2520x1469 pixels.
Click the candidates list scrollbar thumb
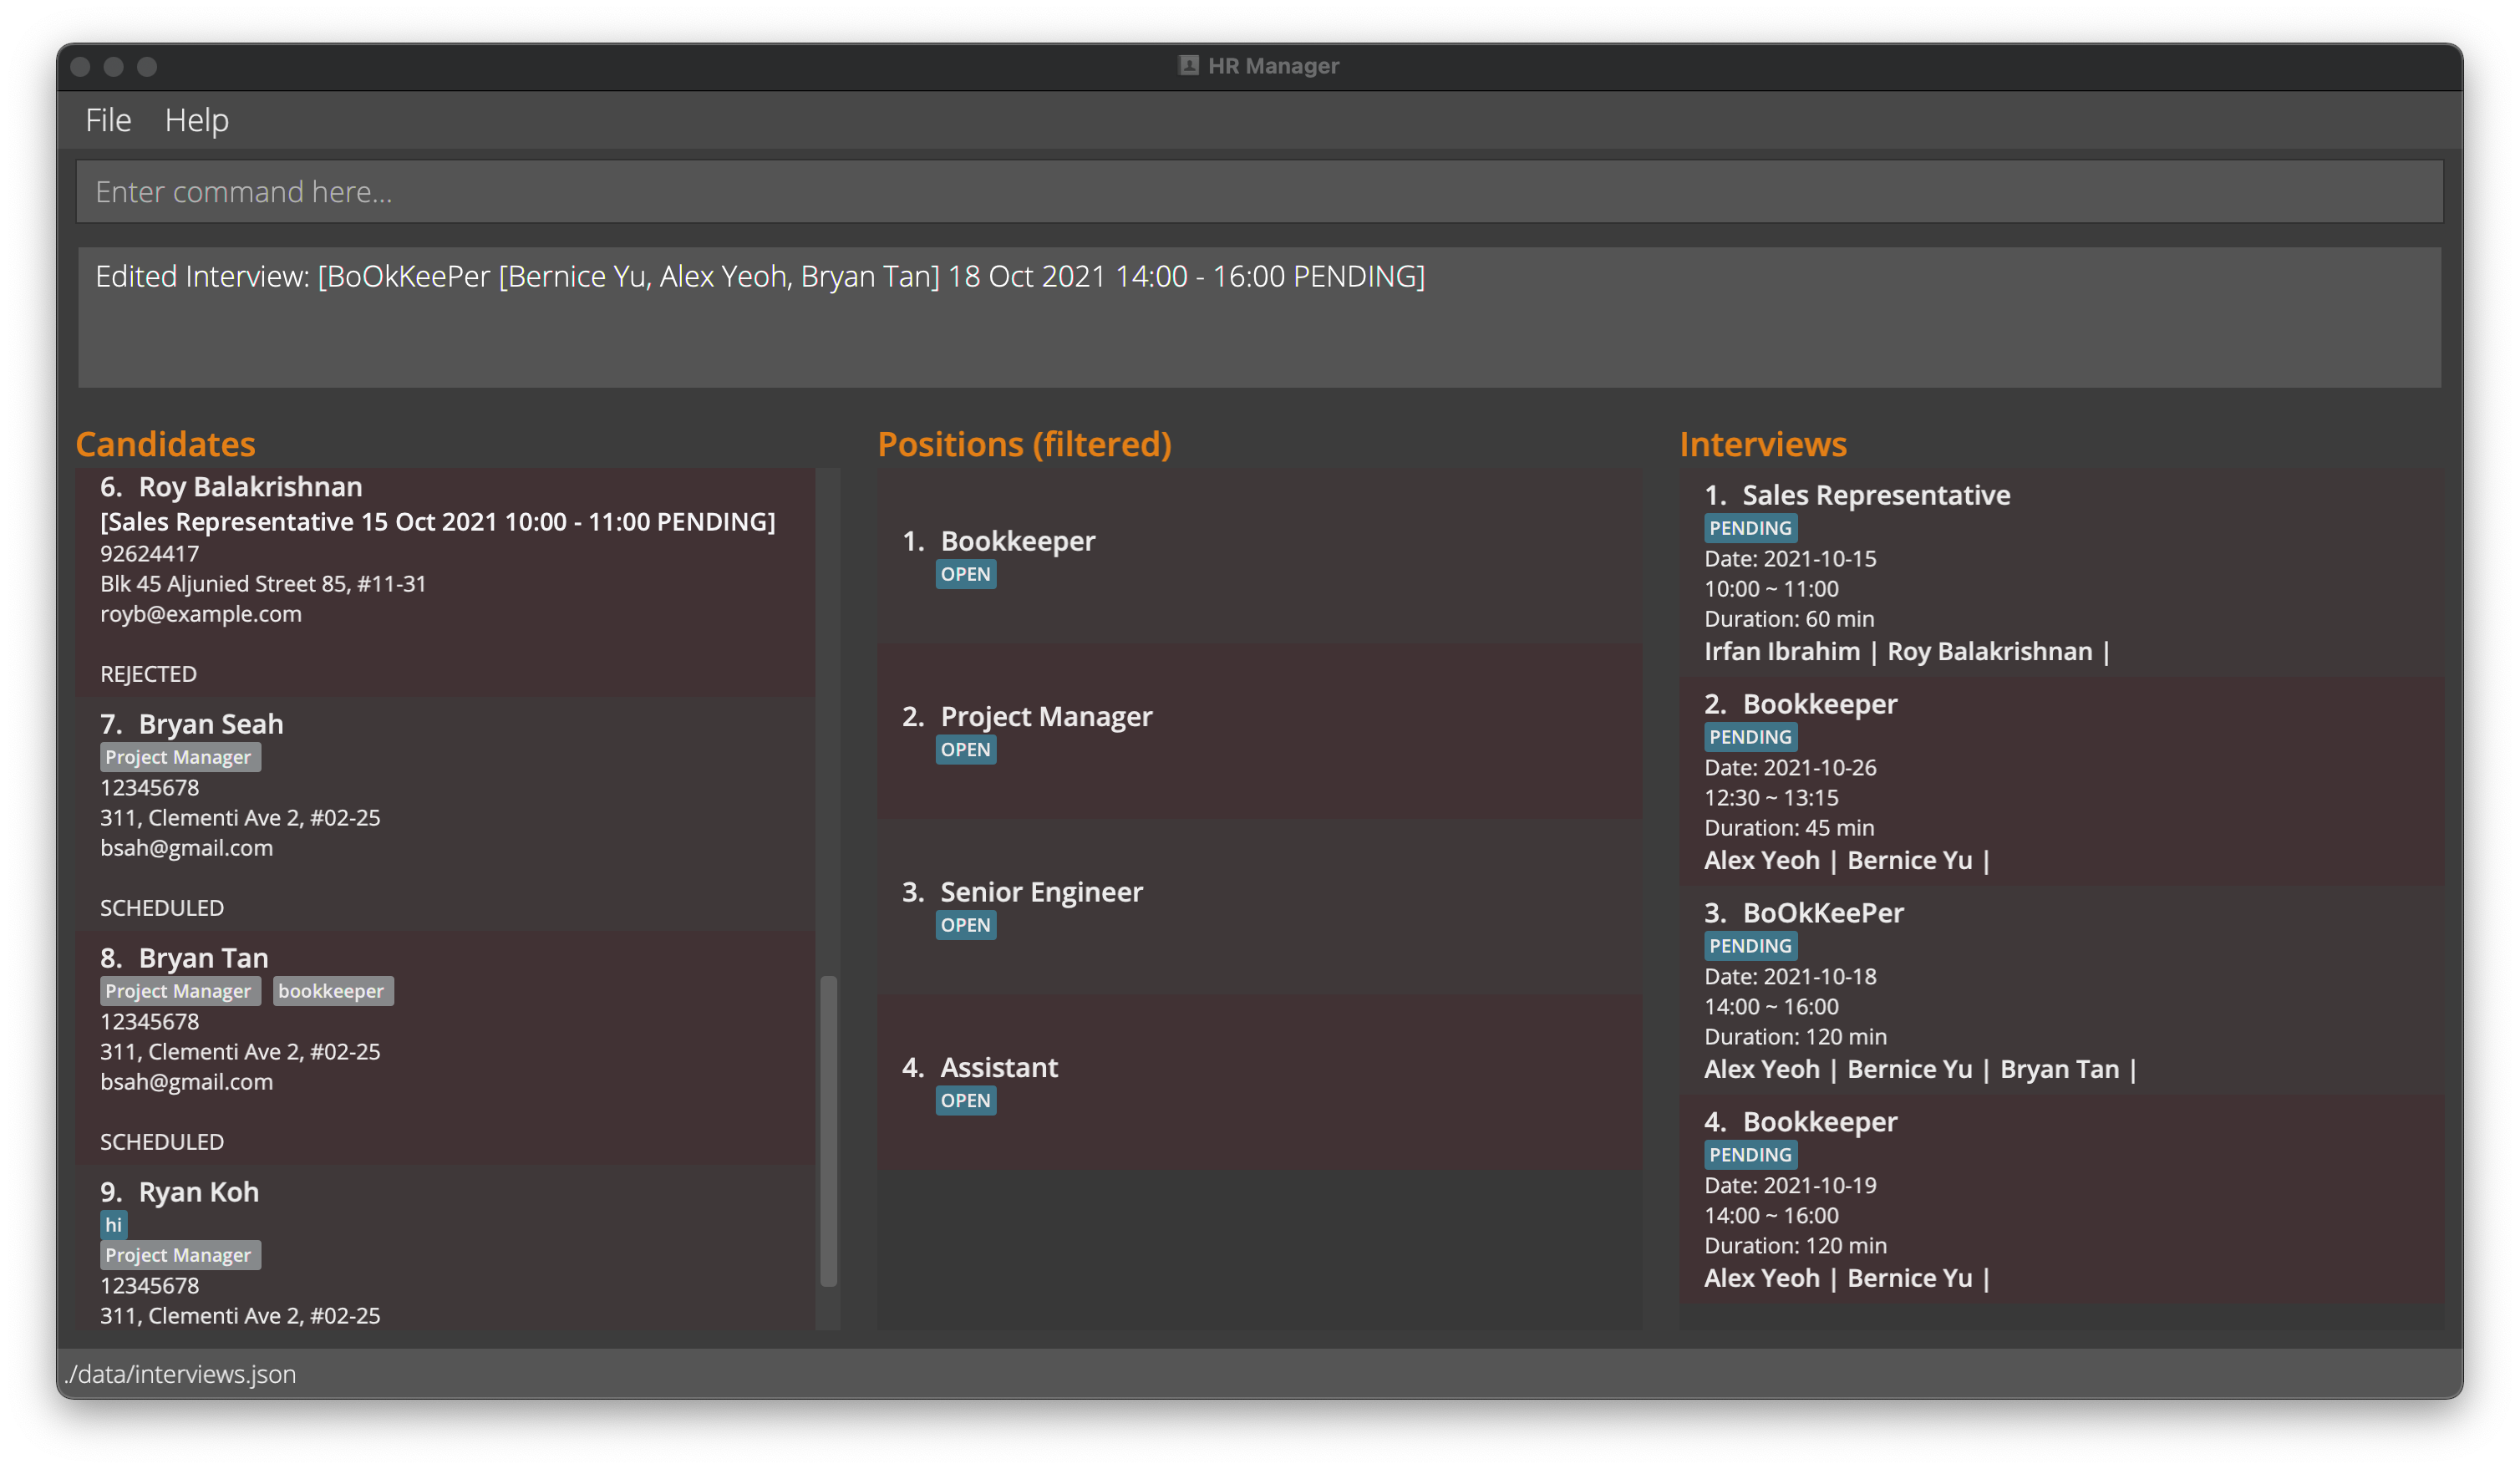click(828, 1130)
